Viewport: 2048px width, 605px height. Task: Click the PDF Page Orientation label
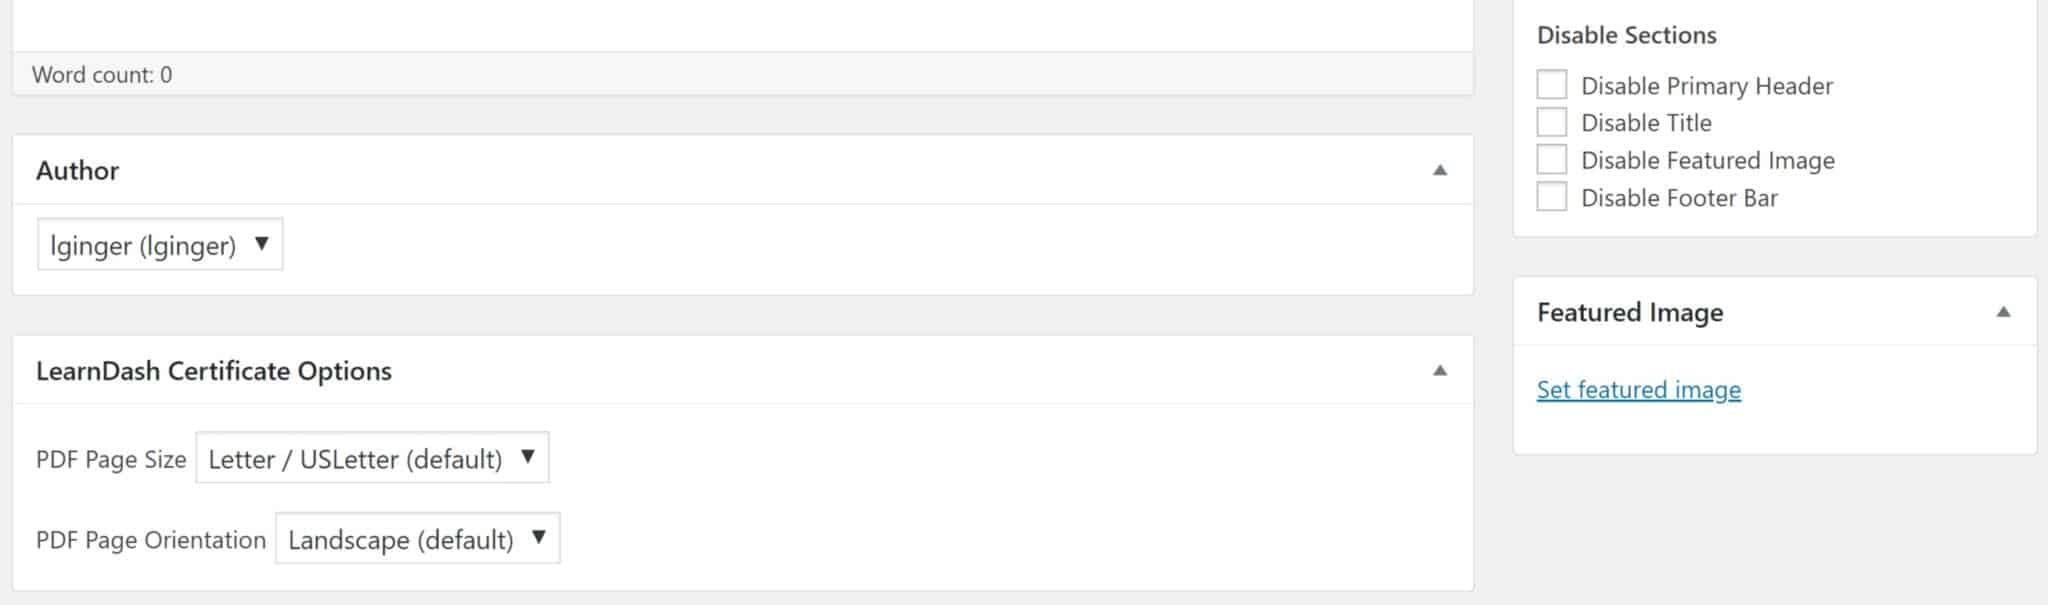[x=151, y=540]
